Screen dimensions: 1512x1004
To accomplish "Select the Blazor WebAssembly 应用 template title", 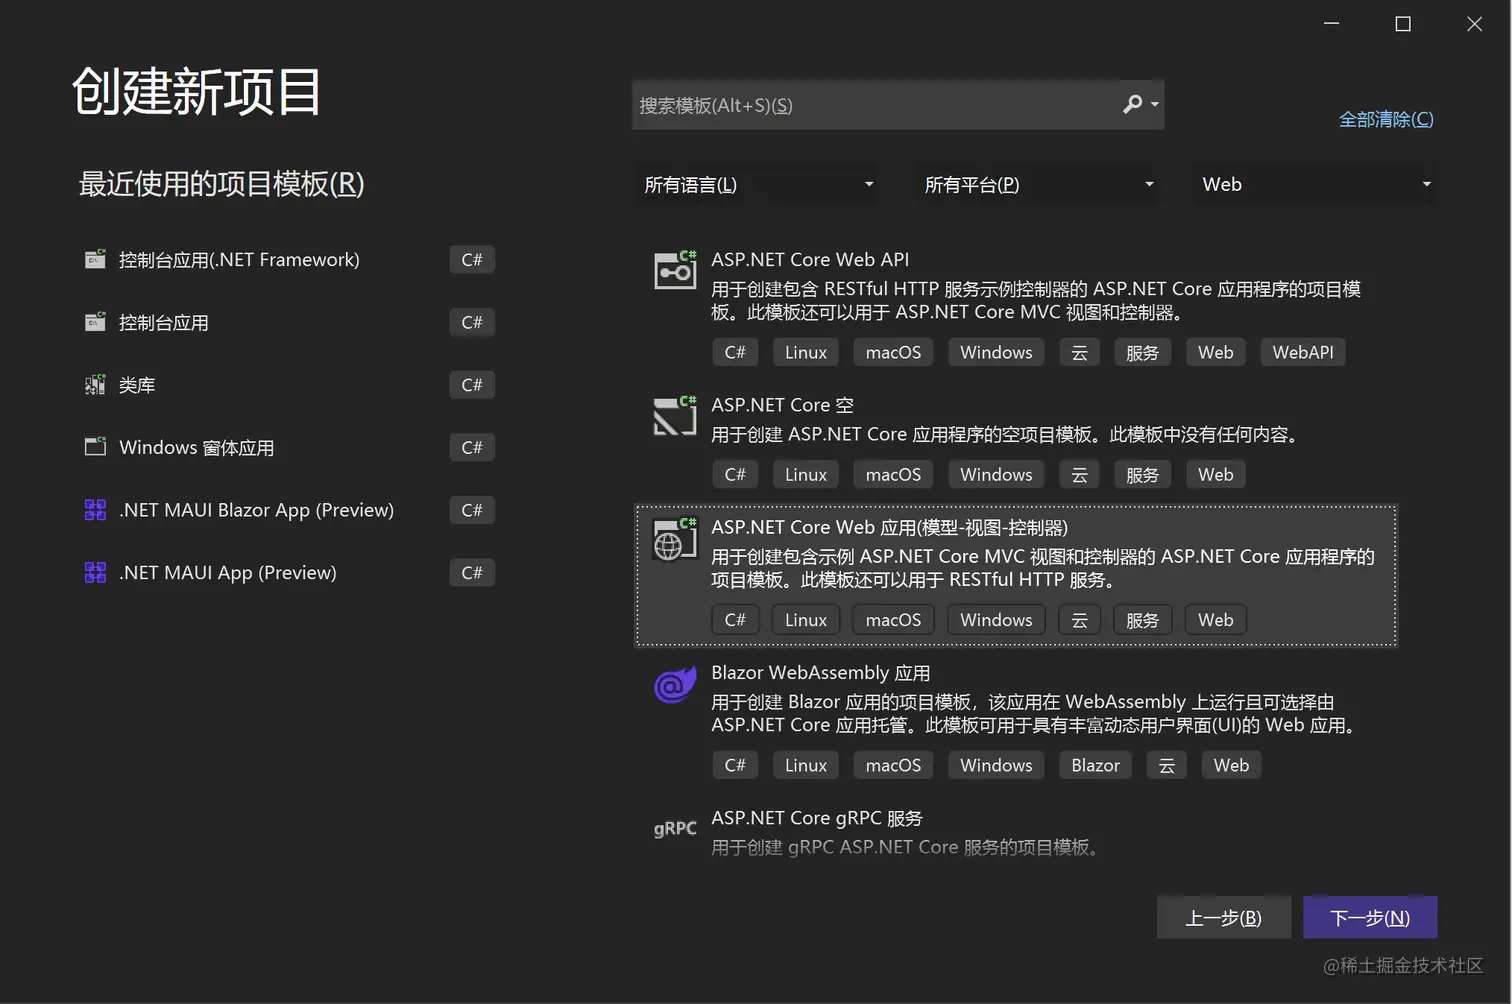I will point(820,673).
